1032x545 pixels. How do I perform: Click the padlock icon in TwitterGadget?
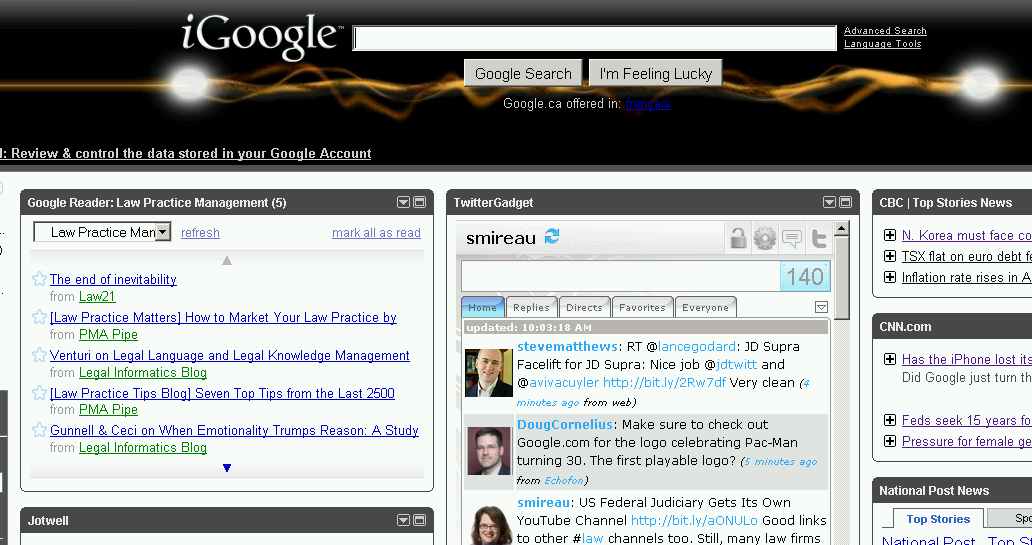(738, 238)
